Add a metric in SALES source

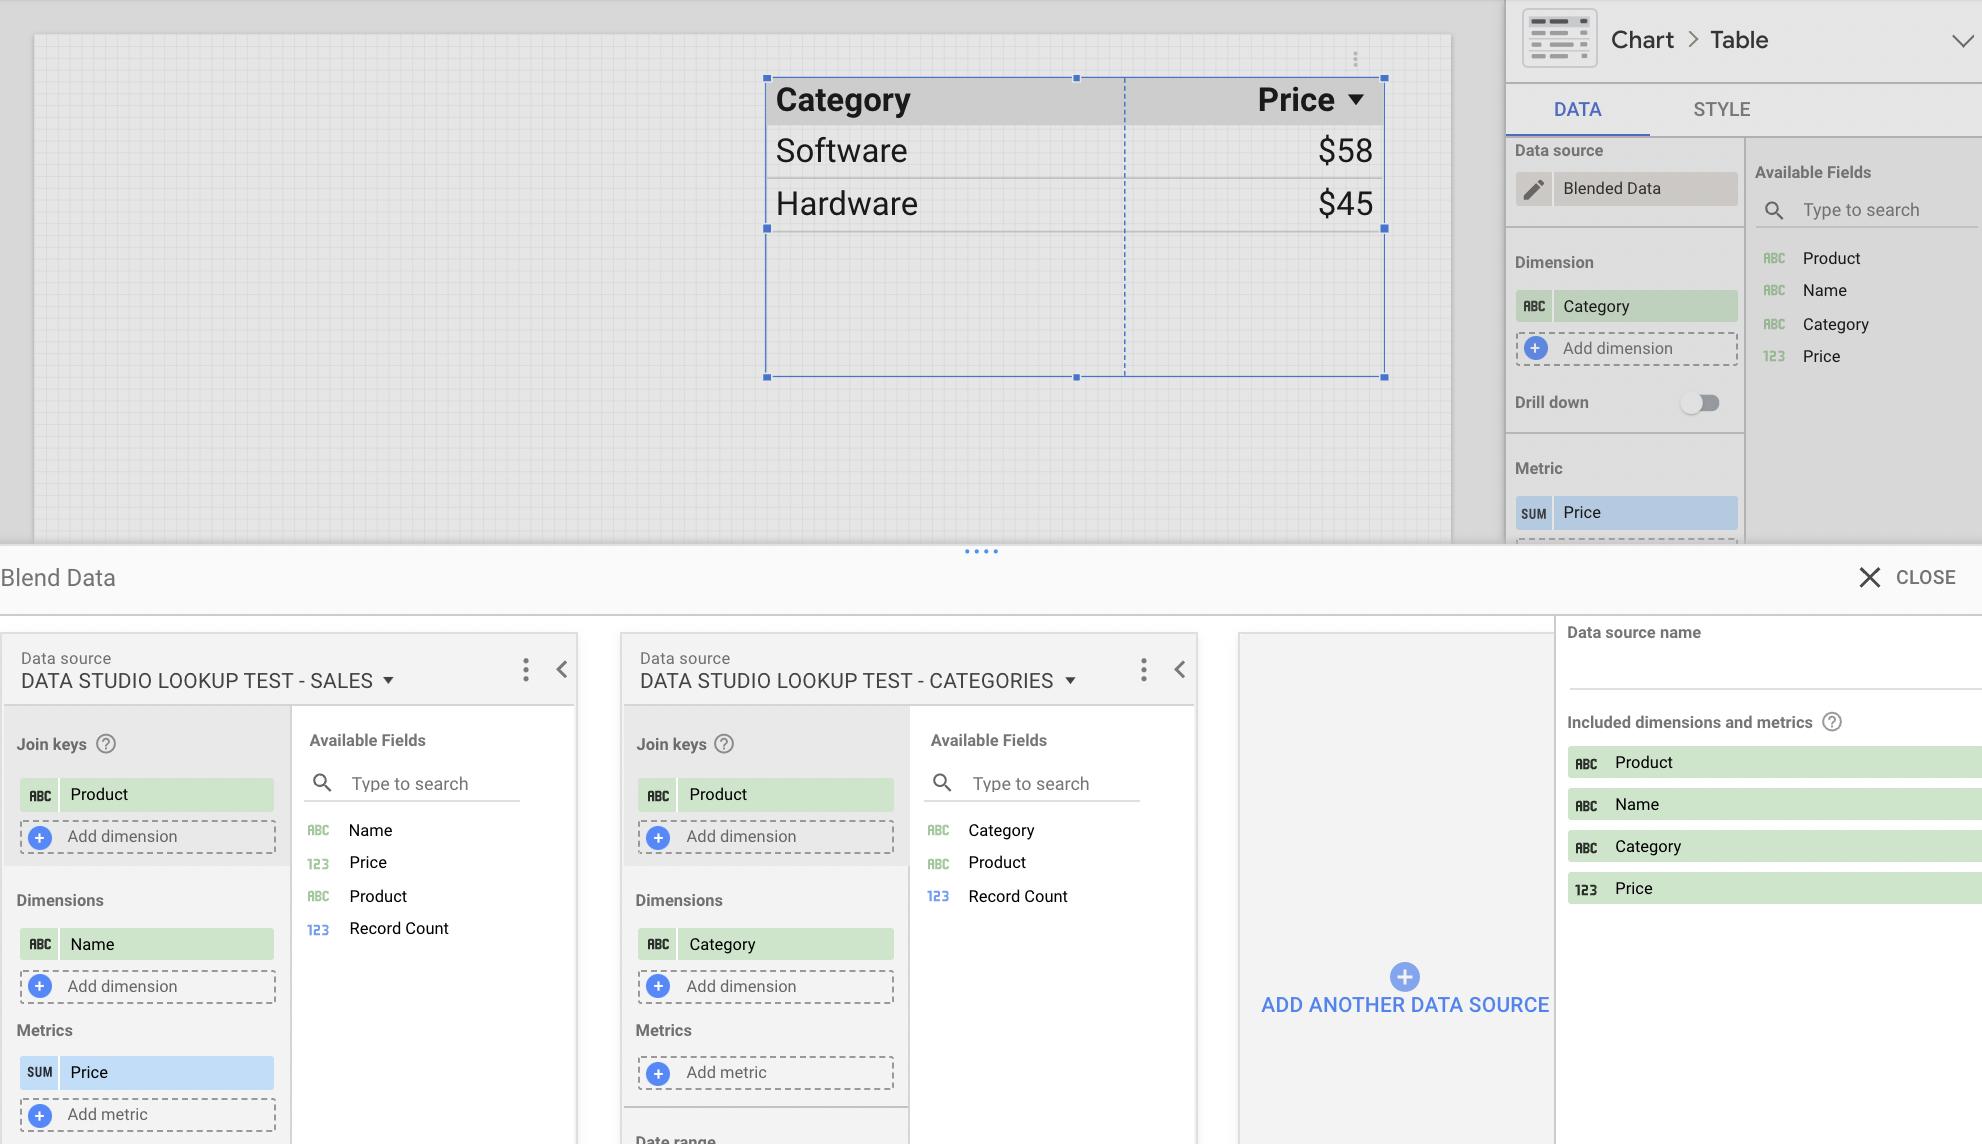pyautogui.click(x=147, y=1115)
